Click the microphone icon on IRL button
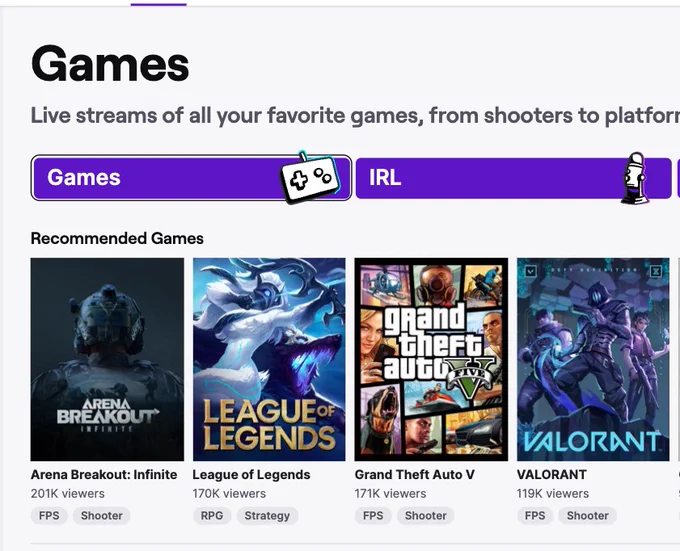This screenshot has width=680, height=551. 634,178
